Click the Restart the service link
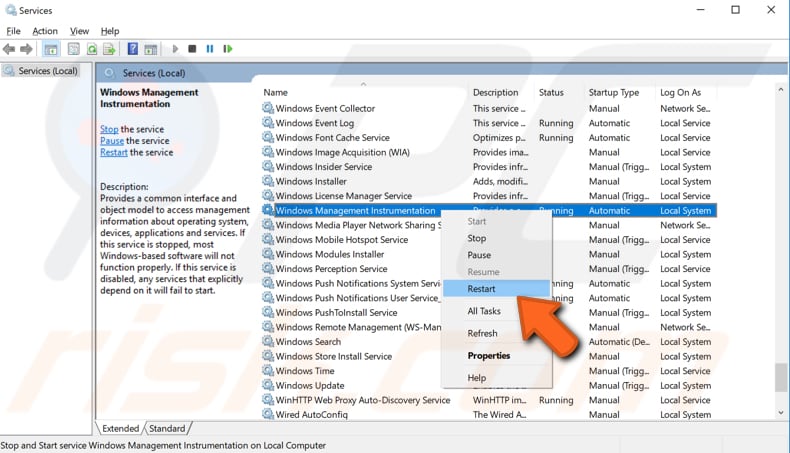 [x=114, y=152]
